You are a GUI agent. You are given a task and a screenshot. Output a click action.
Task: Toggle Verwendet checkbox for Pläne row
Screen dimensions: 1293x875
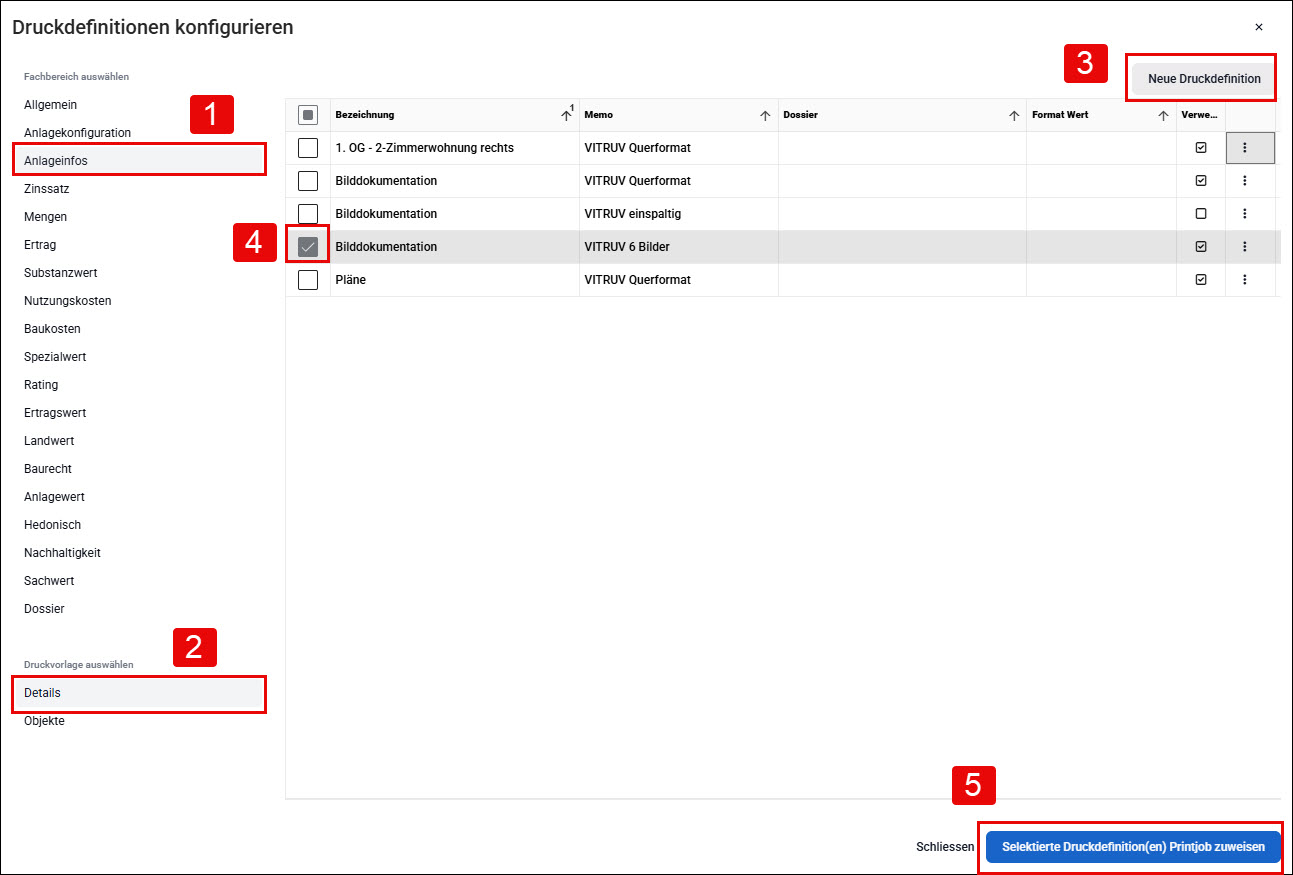click(x=1201, y=280)
